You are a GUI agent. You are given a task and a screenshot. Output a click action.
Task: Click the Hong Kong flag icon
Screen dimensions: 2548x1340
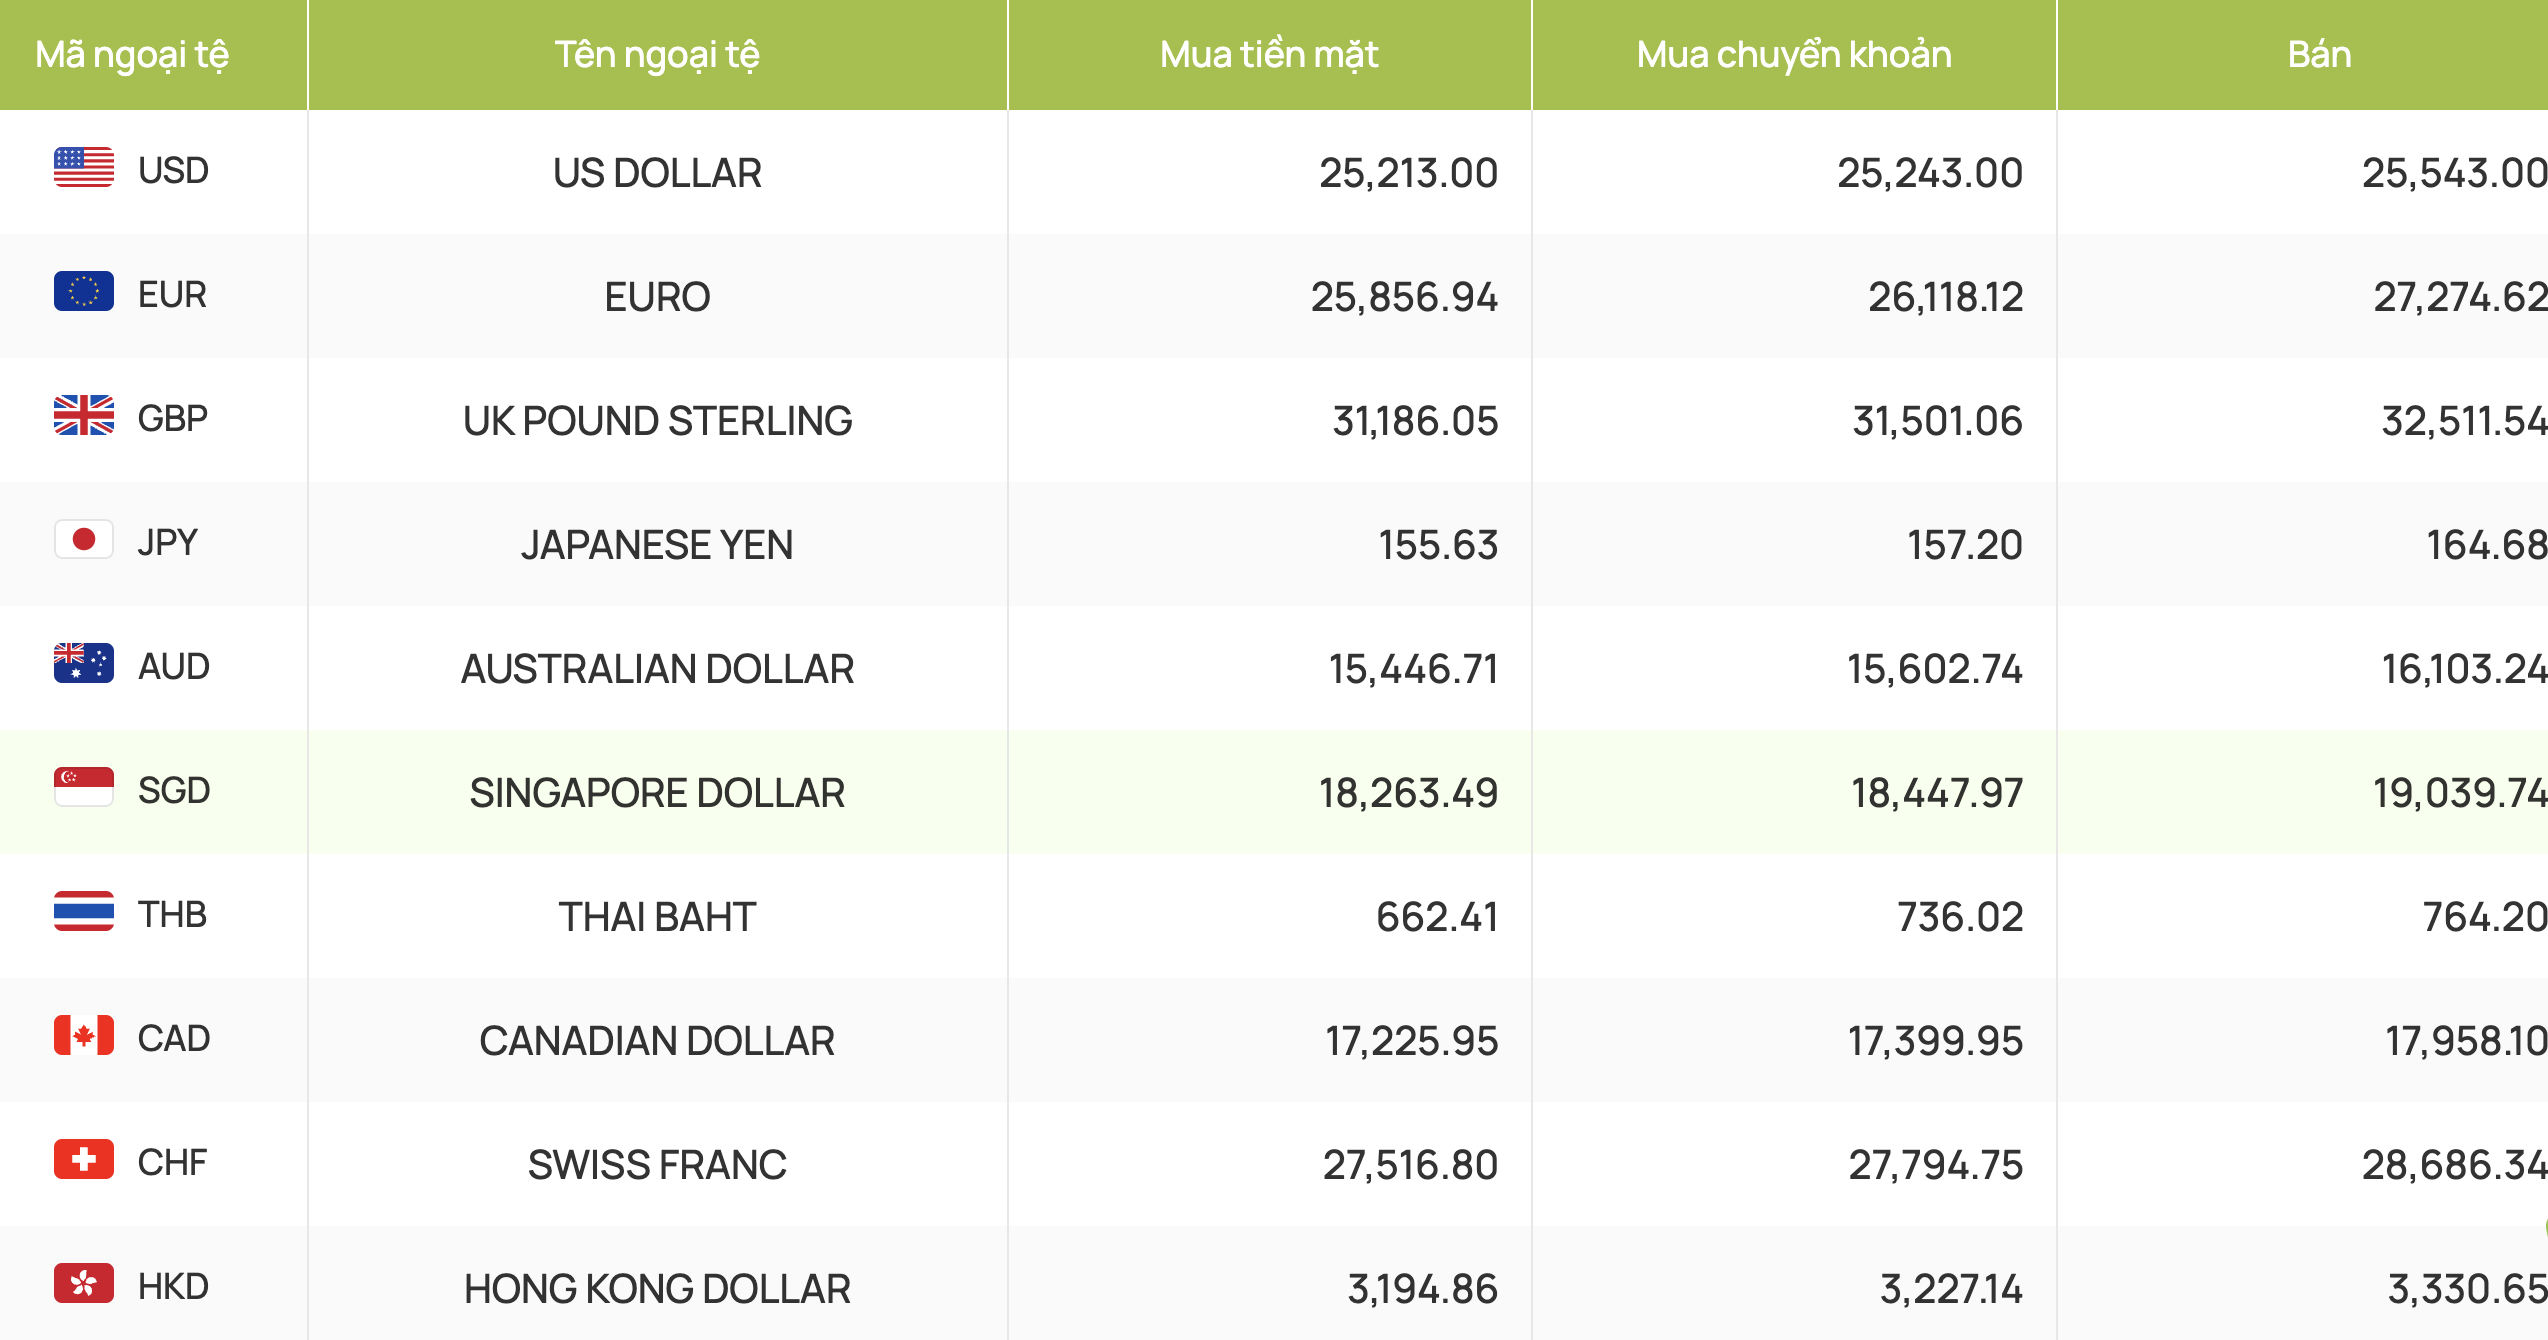pyautogui.click(x=84, y=1283)
